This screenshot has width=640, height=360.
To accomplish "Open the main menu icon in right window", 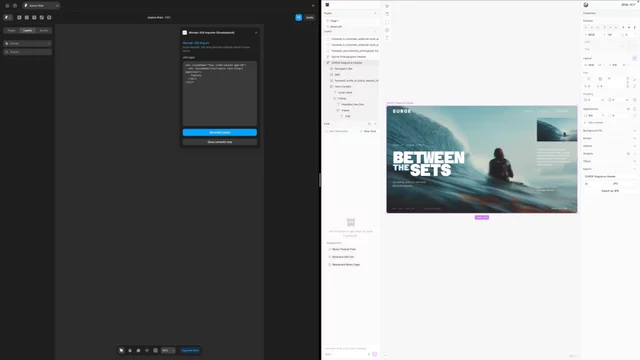I will click(327, 5).
